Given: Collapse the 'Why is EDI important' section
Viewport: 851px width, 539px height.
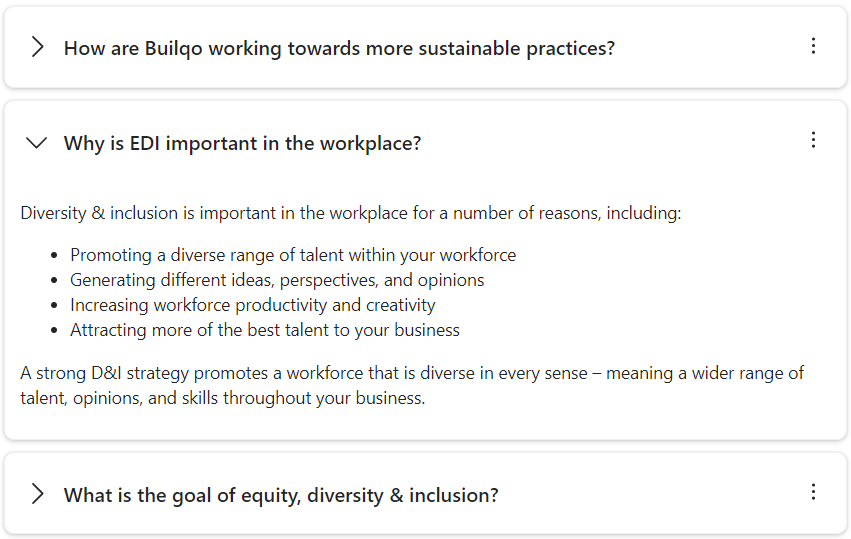Looking at the screenshot, I should tap(37, 143).
